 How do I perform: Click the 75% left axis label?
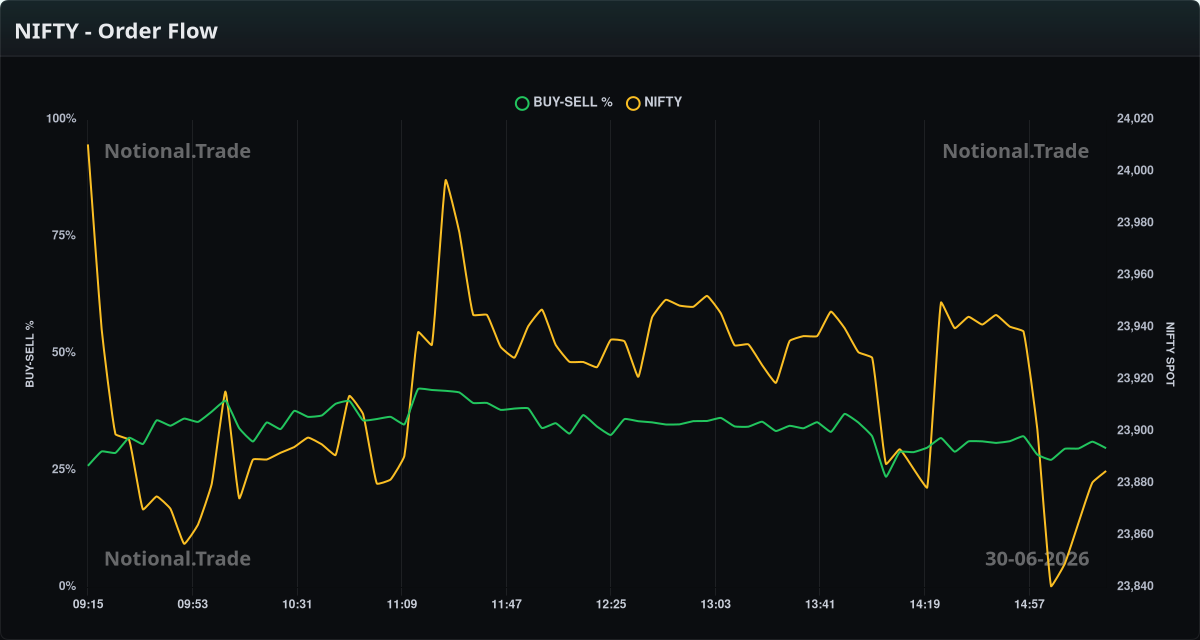[x=64, y=235]
